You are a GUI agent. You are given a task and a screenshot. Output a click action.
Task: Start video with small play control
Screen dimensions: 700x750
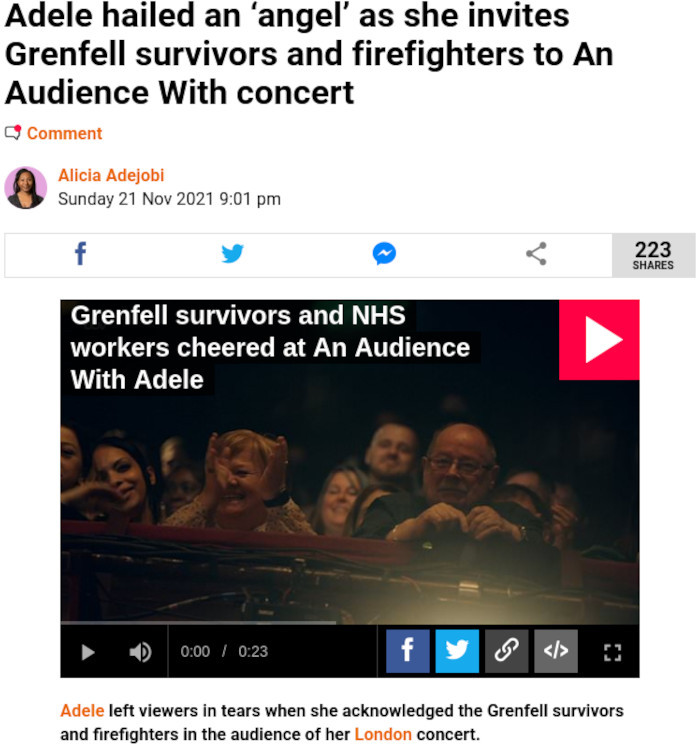click(x=88, y=652)
